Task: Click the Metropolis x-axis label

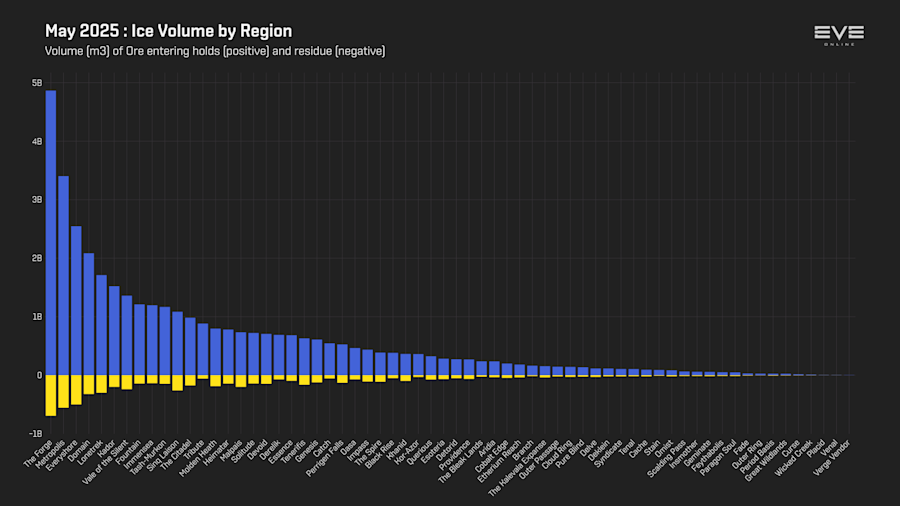Action: tap(50, 455)
